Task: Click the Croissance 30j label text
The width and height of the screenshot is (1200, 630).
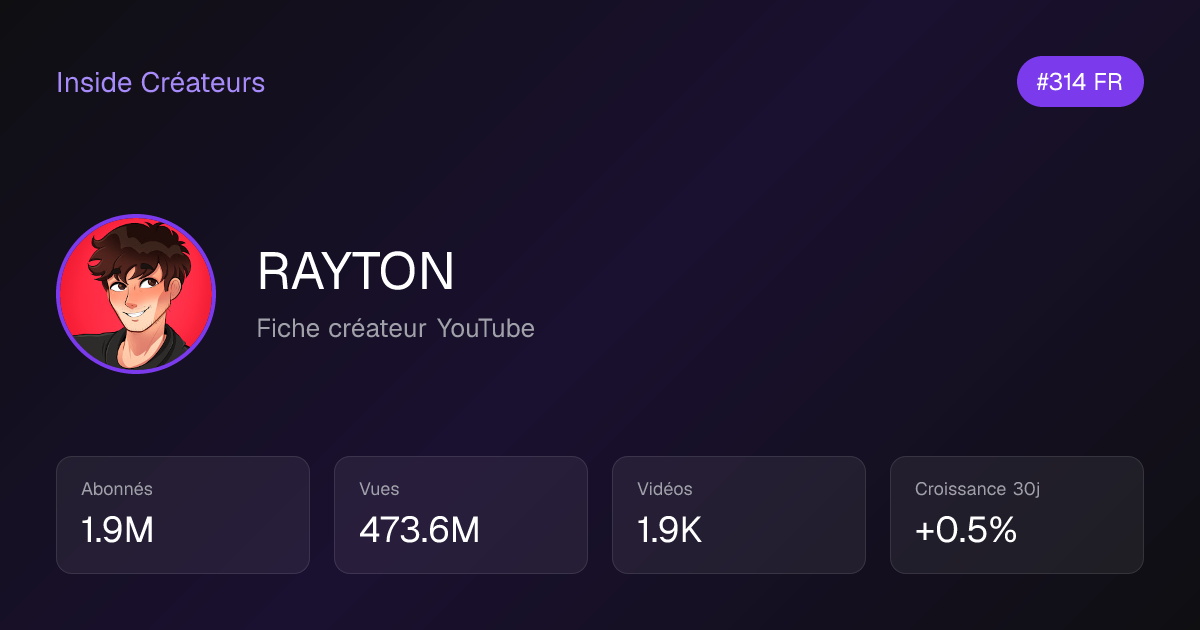Action: click(x=977, y=489)
